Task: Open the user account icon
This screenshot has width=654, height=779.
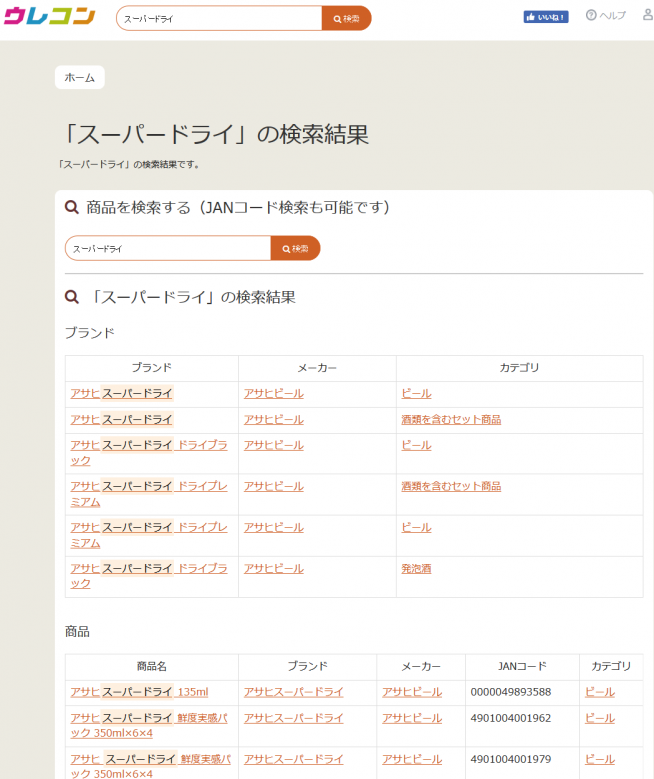Action: point(648,15)
